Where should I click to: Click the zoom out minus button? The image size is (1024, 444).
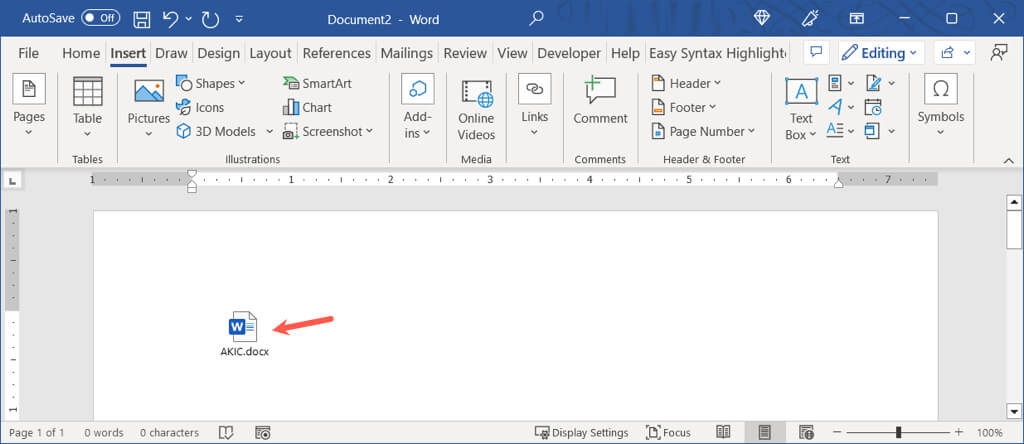click(837, 432)
